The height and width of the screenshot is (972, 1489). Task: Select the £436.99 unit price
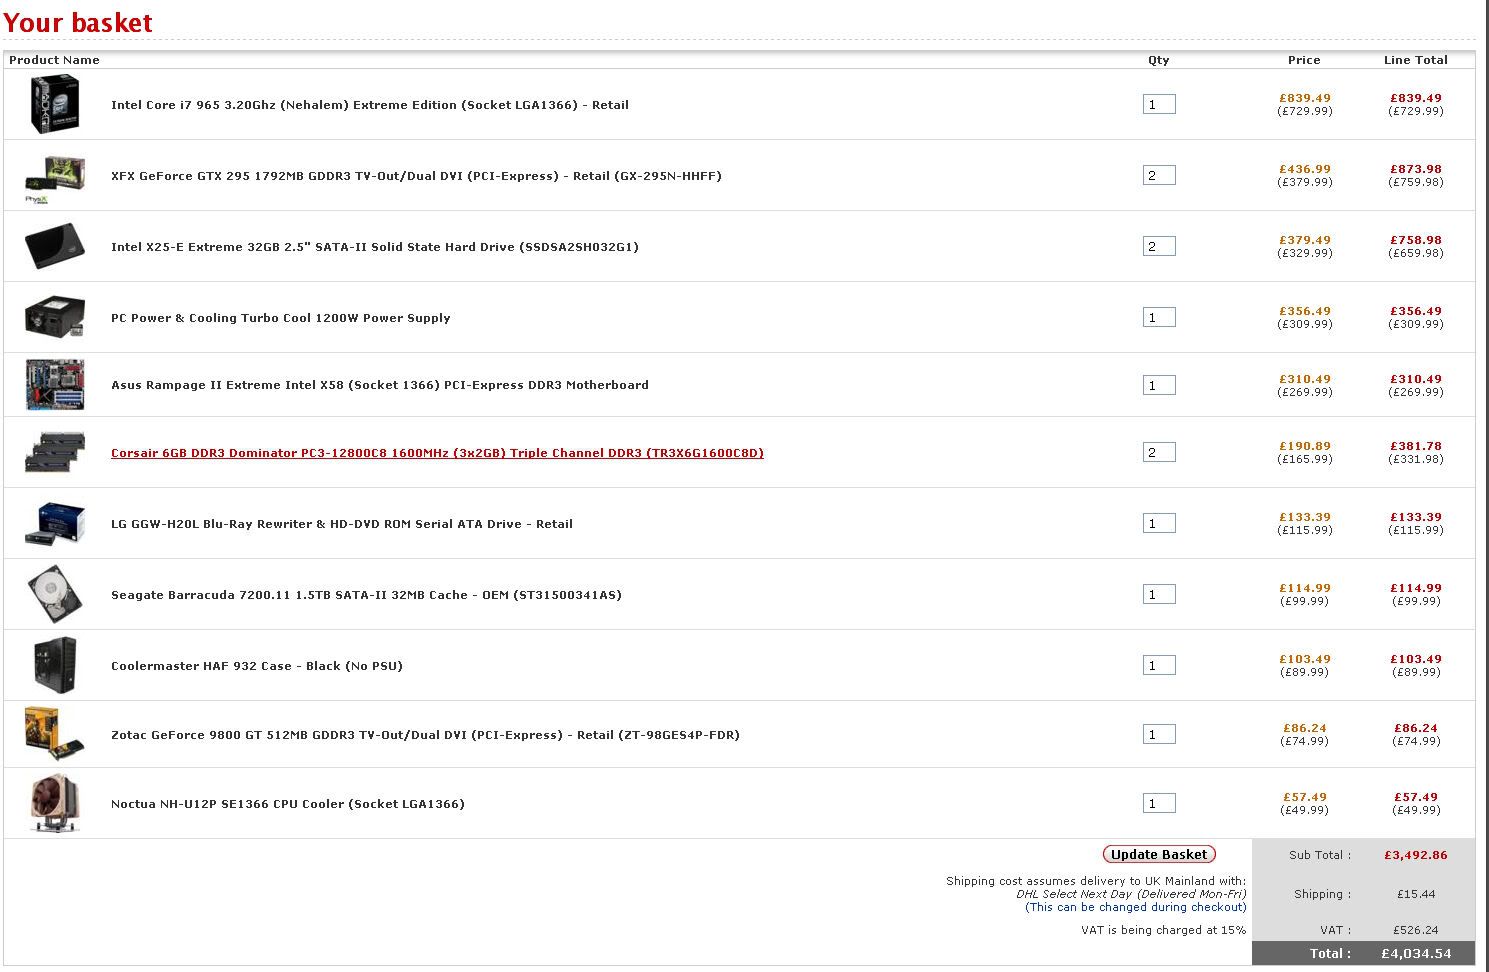pos(1305,169)
